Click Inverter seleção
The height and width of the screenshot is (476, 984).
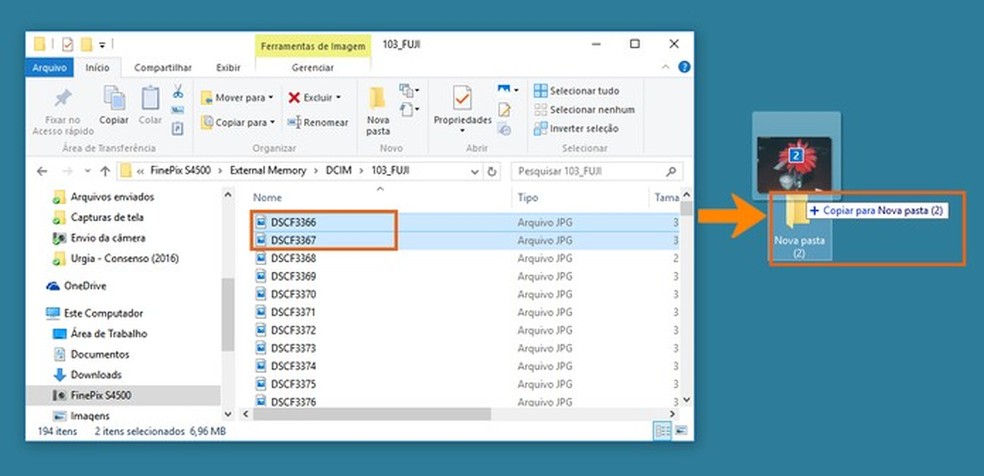tap(576, 129)
